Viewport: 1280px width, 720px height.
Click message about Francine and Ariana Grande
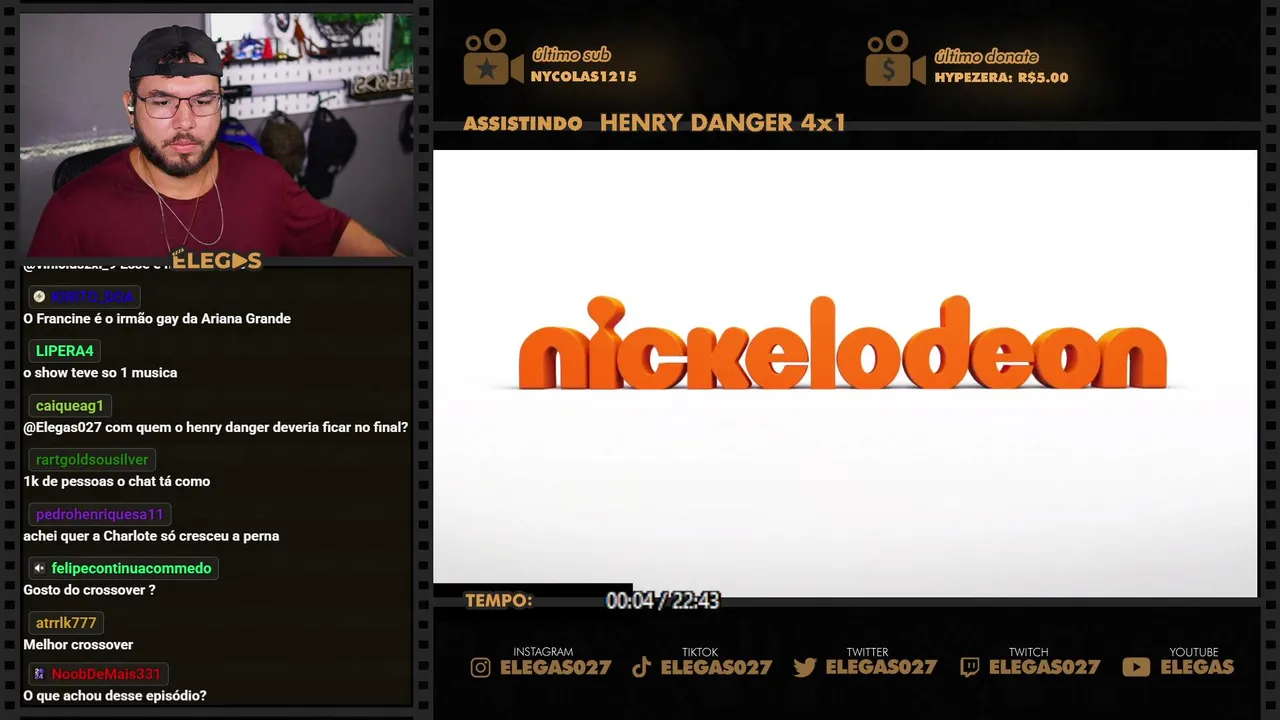tap(157, 319)
